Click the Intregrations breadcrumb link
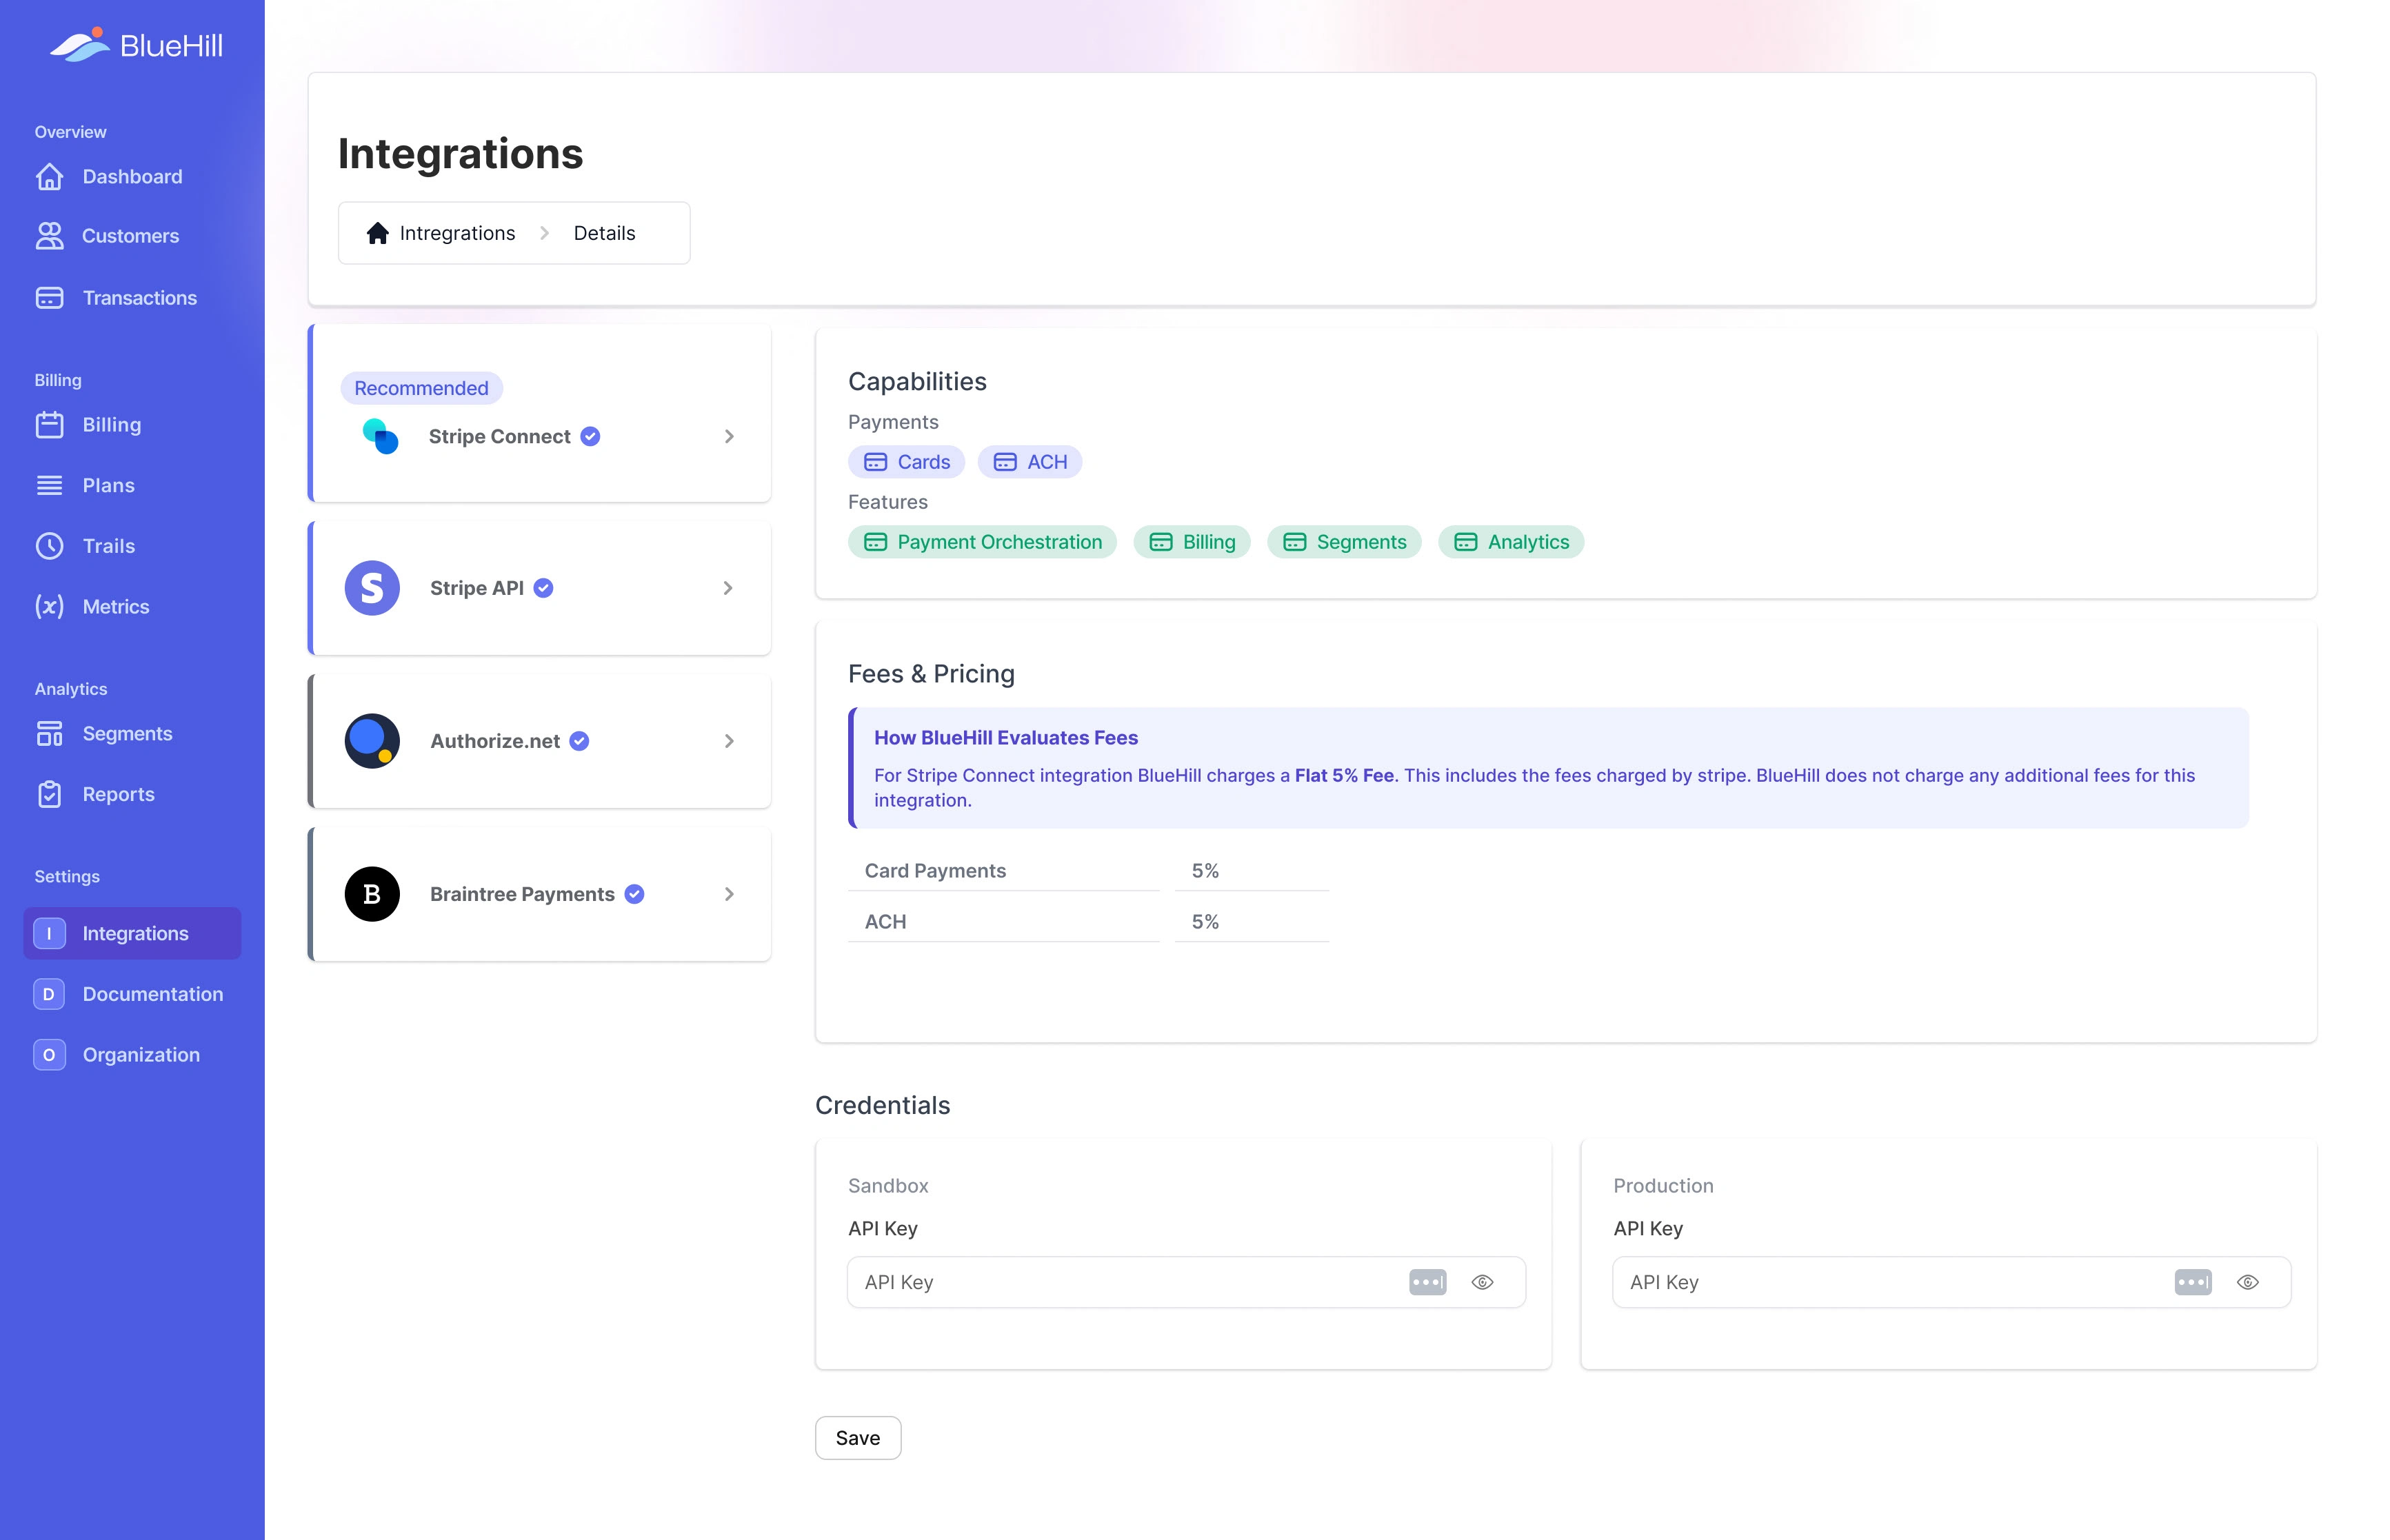This screenshot has width=2390, height=1540. (457, 233)
